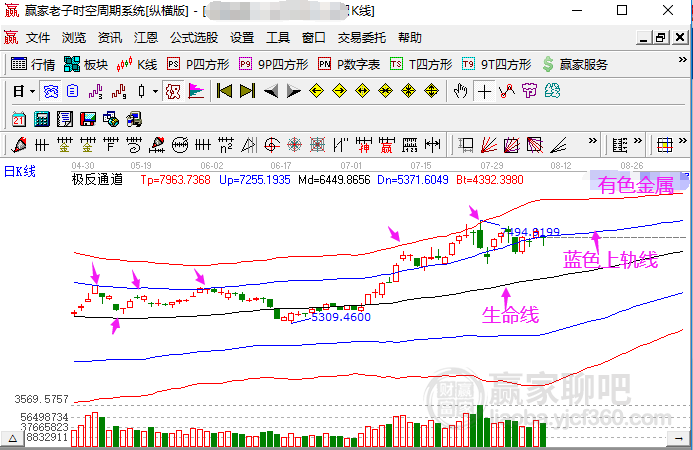The height and width of the screenshot is (450, 693).
Task: Click the black left triangle arrow
Action: coord(270,92)
